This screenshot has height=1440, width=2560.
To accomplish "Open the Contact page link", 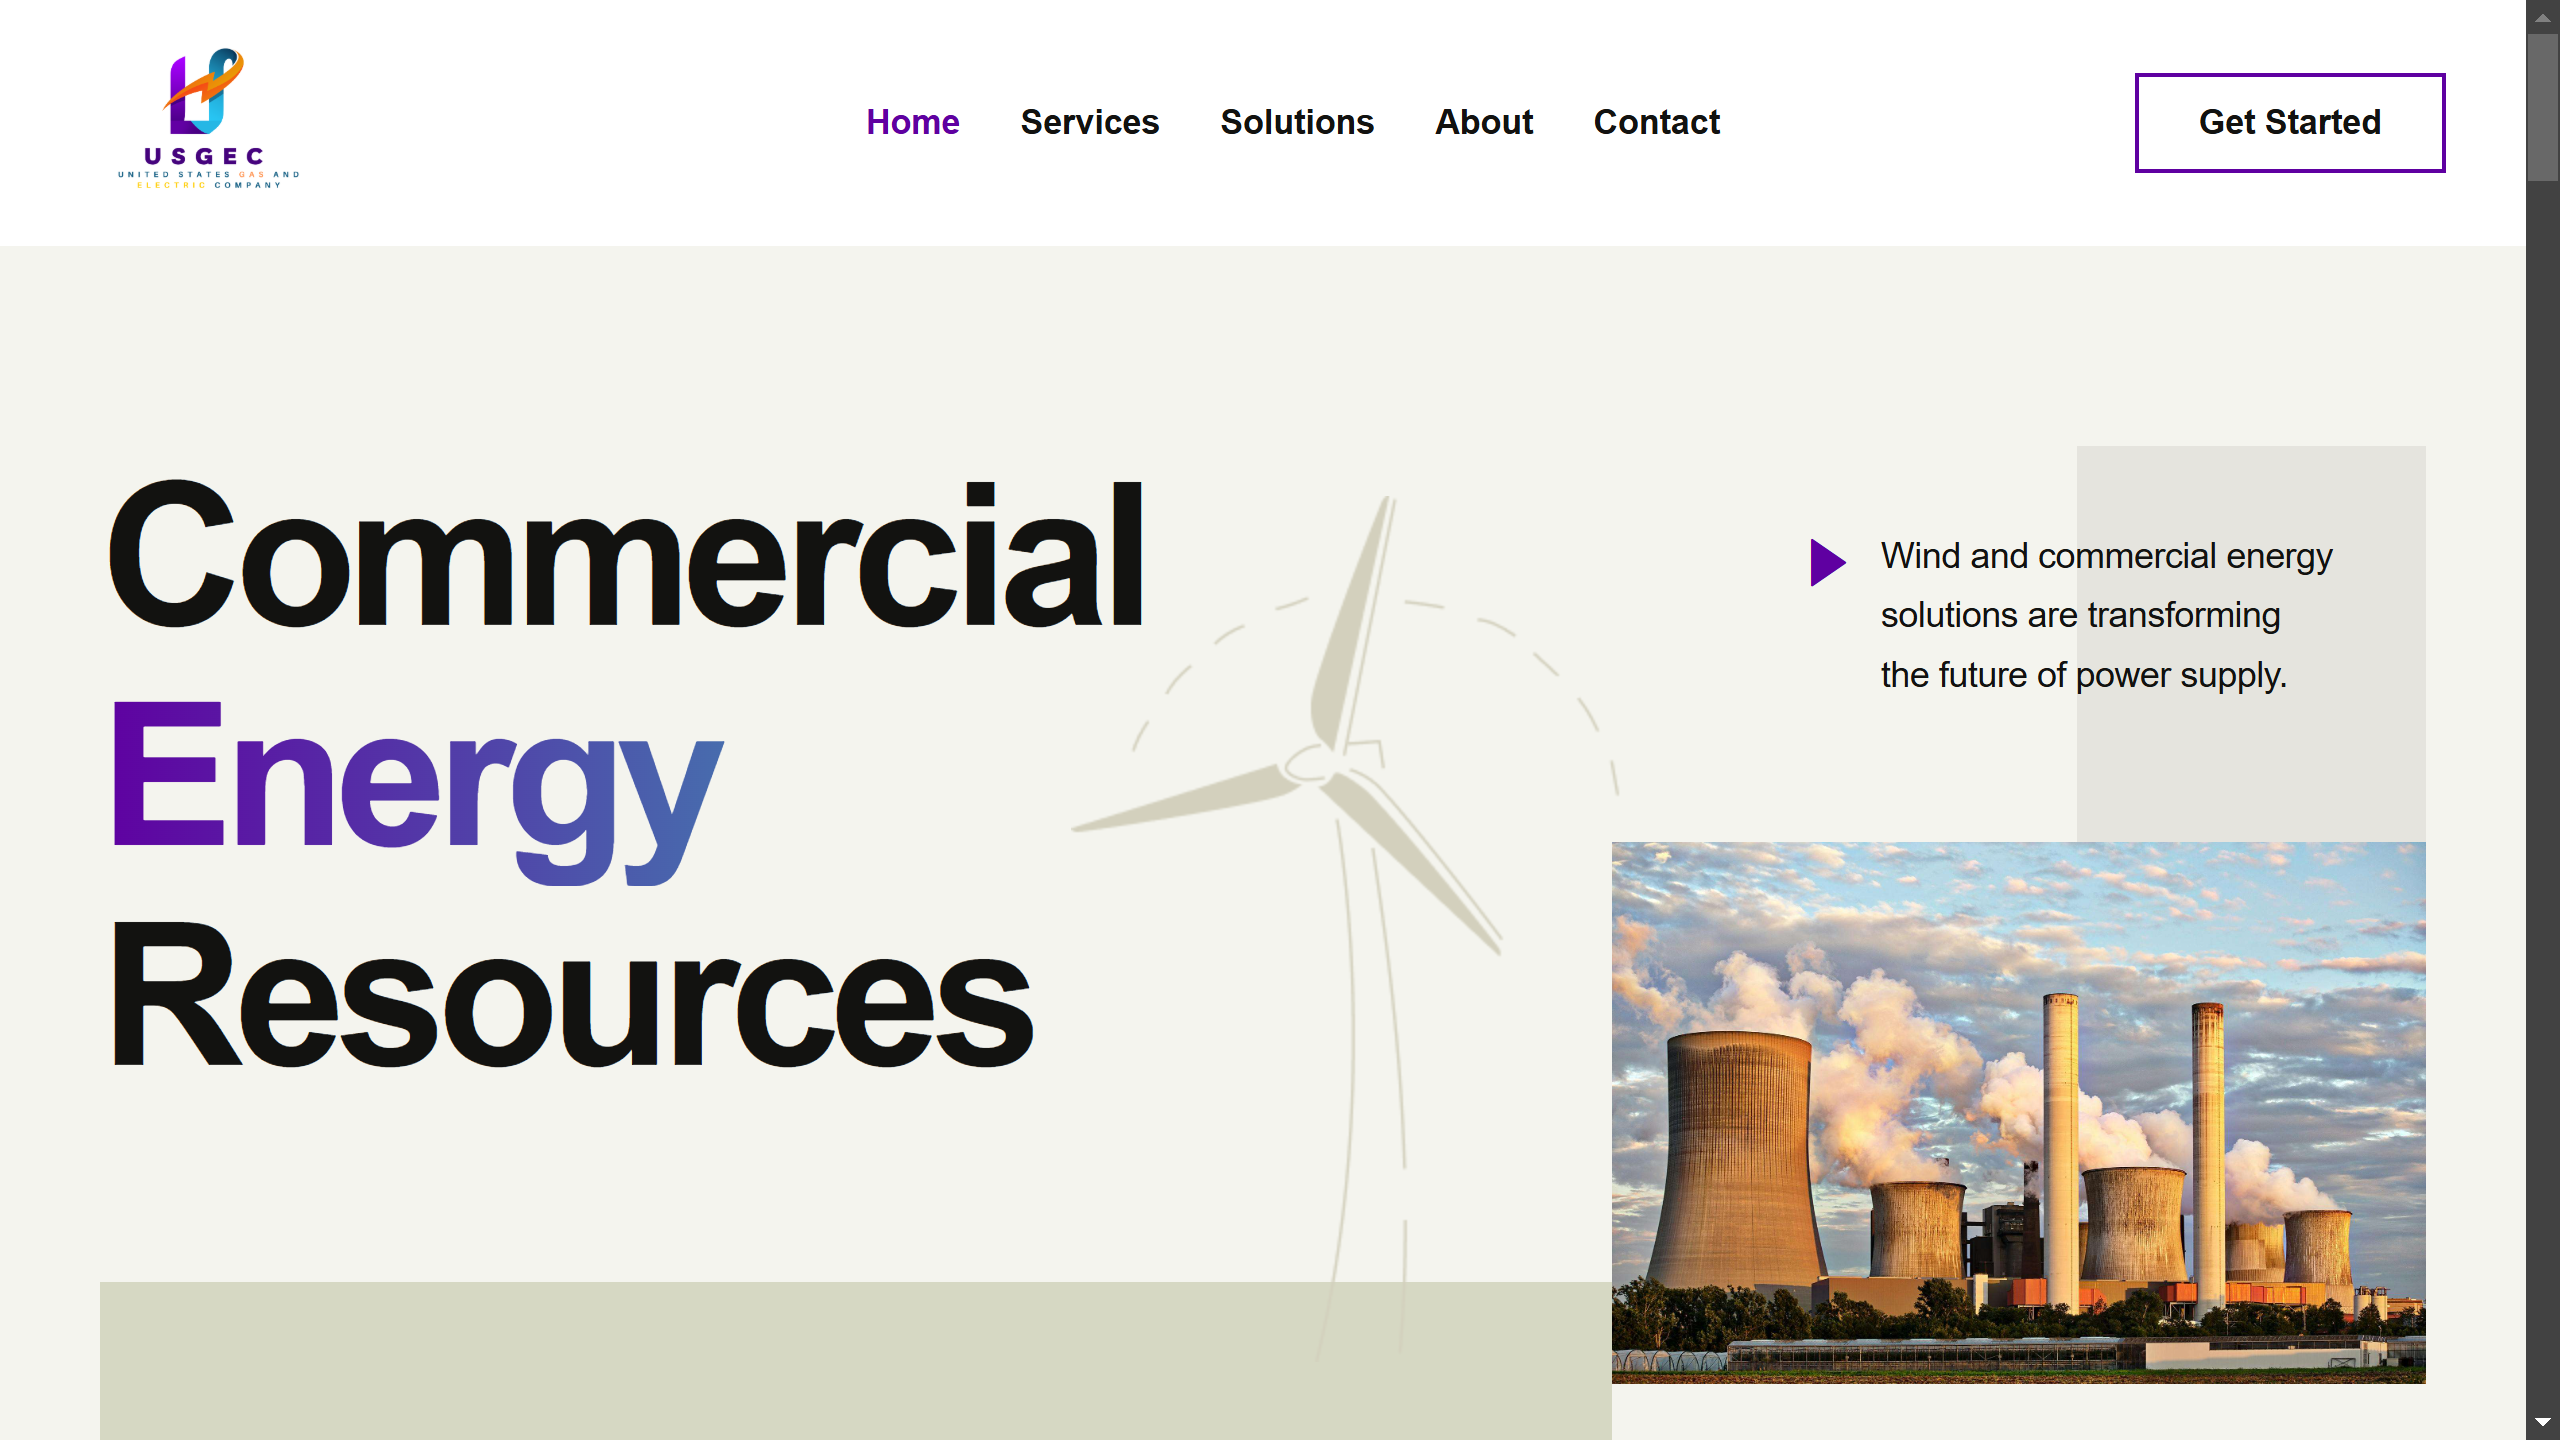I will [1656, 122].
